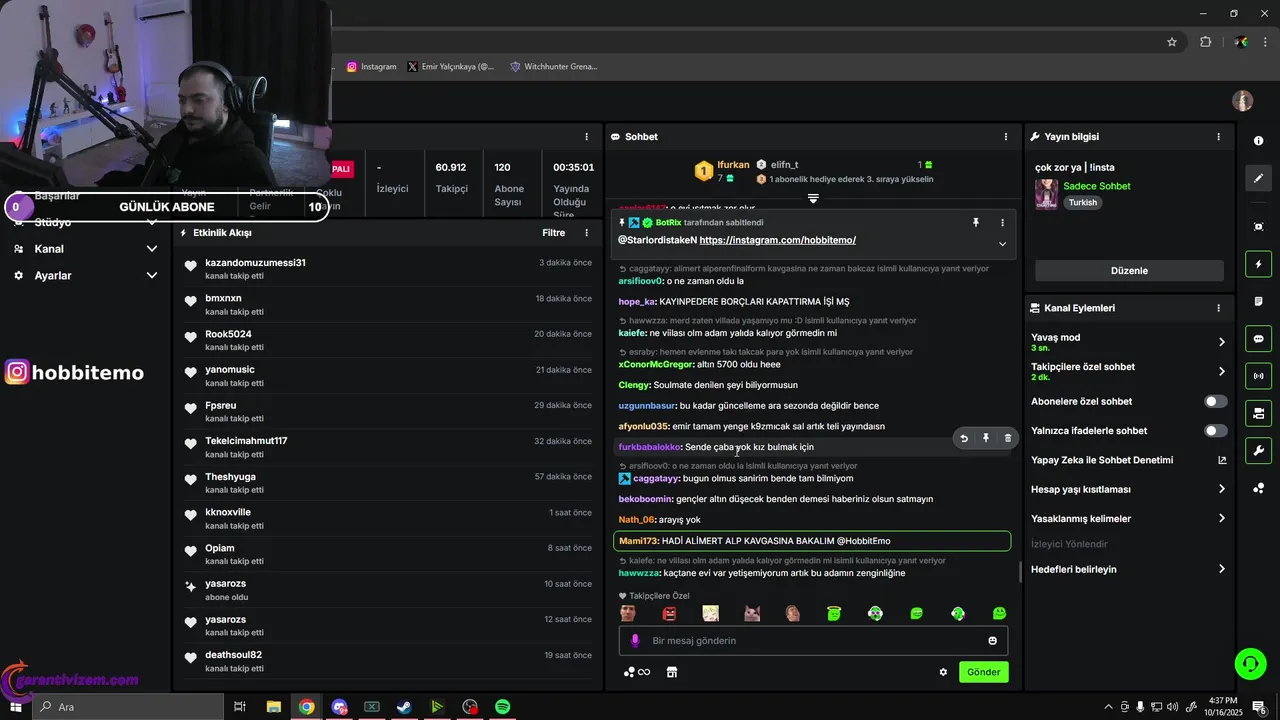1280x720 pixels.
Task: Open the shop icon below chat input
Action: [x=672, y=672]
